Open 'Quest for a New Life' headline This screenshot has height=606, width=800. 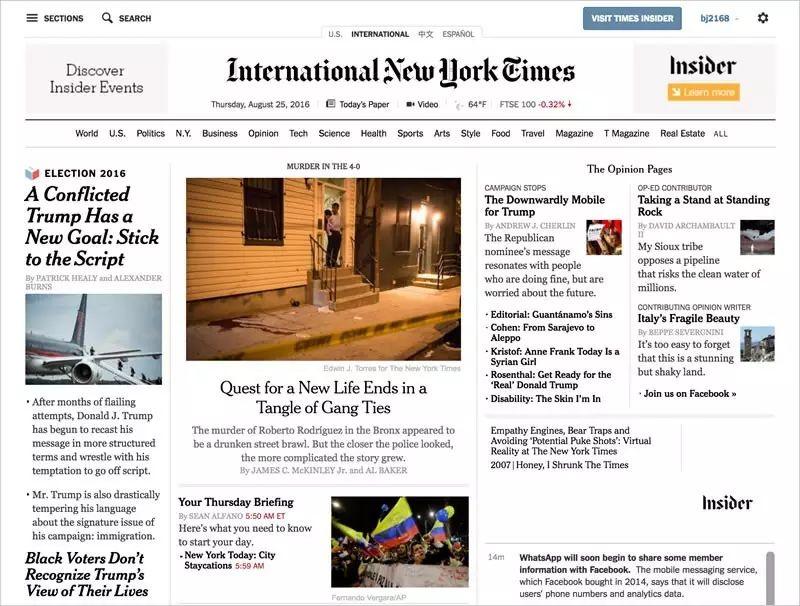323,397
